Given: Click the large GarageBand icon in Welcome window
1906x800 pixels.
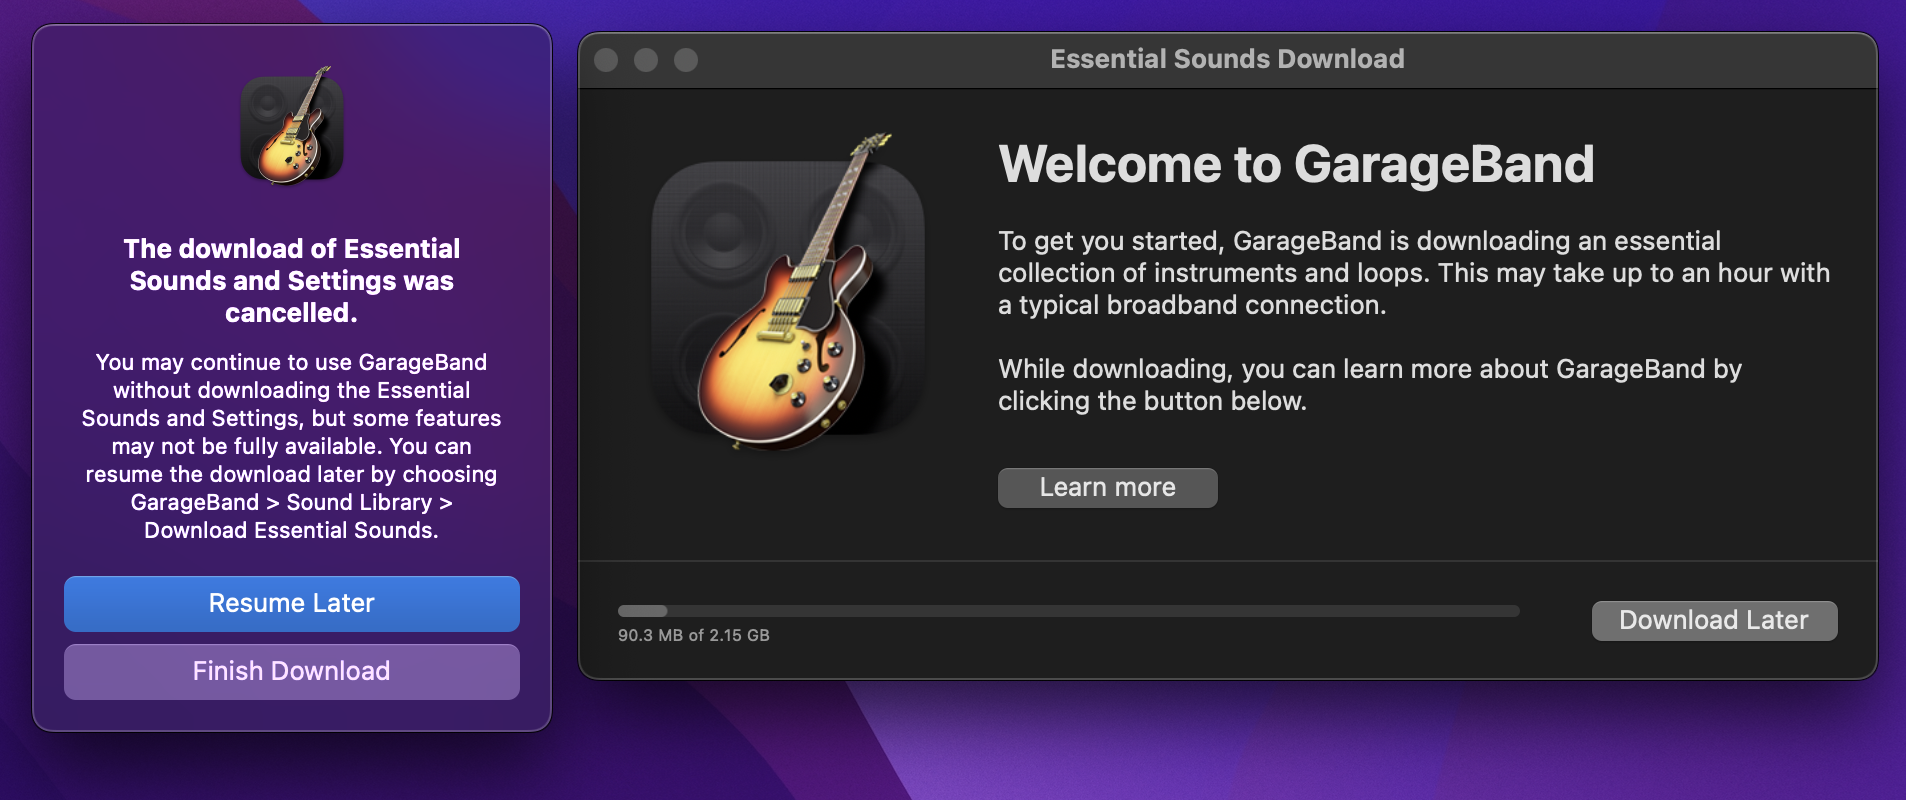Looking at the screenshot, I should pyautogui.click(x=788, y=293).
